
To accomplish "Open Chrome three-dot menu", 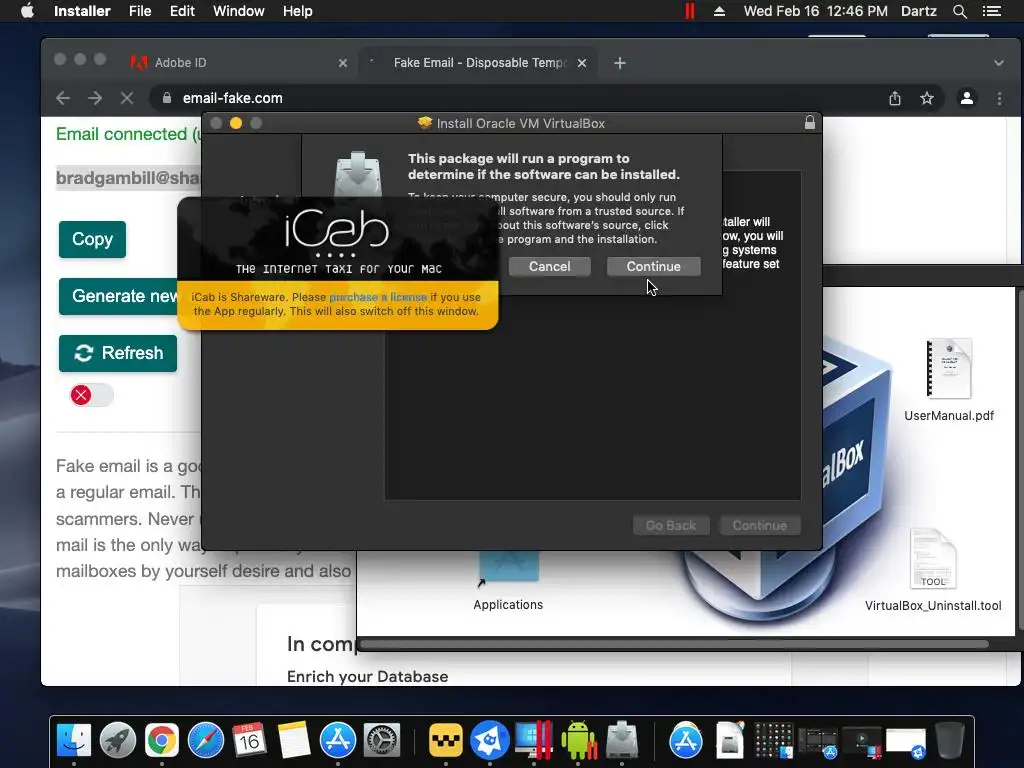I will tap(999, 98).
